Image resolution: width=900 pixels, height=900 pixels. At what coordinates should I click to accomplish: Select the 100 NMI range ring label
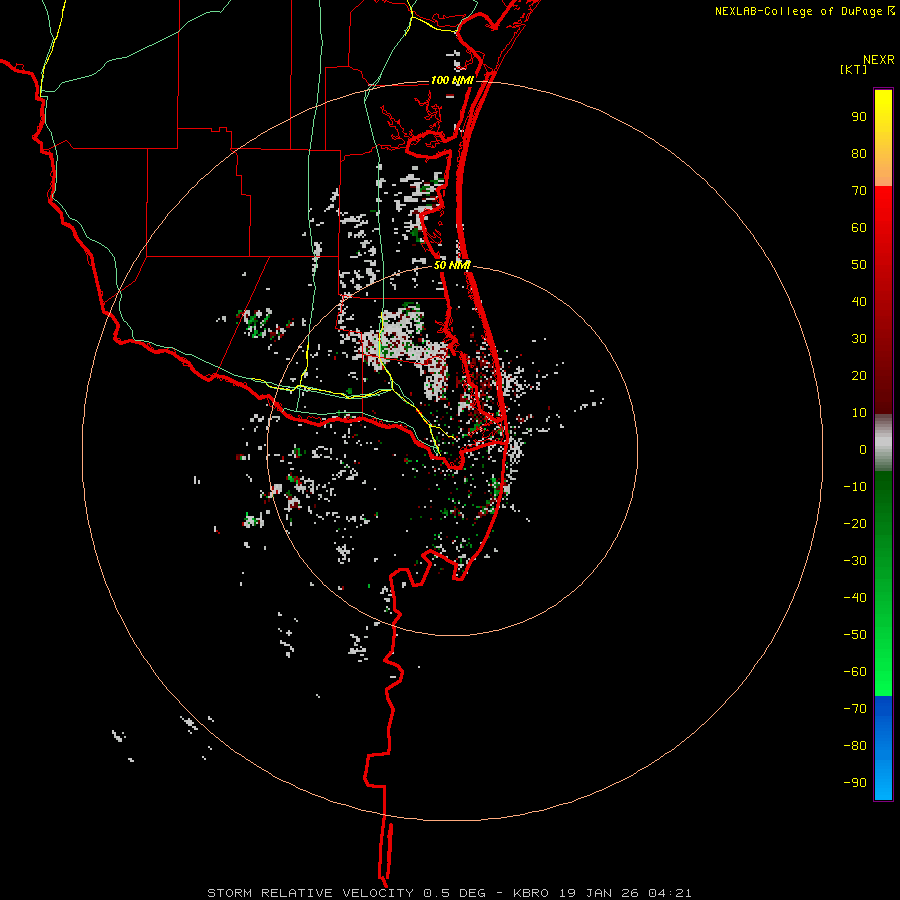coord(452,80)
